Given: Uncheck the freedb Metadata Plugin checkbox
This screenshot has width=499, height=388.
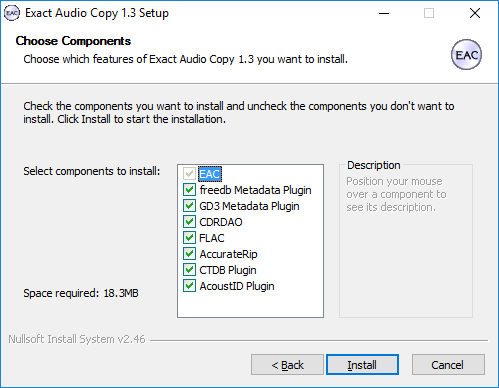Looking at the screenshot, I should (x=189, y=190).
